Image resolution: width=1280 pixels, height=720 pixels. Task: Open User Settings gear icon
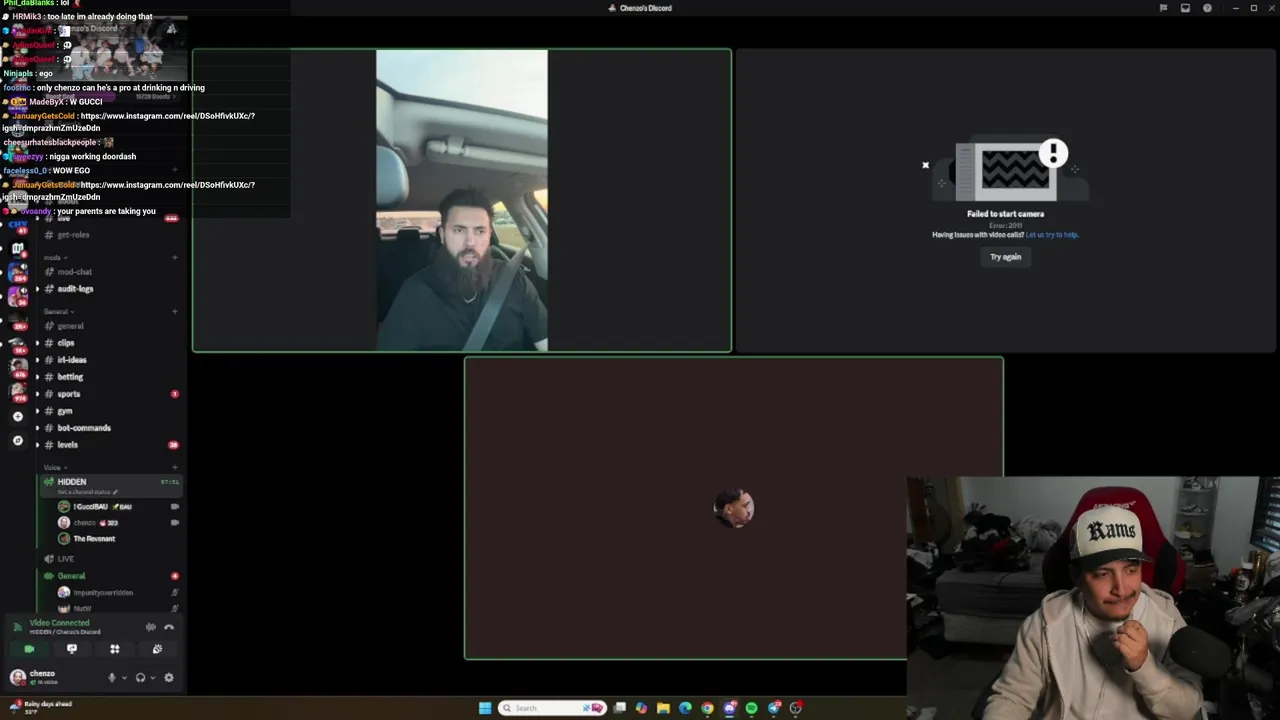tap(168, 677)
